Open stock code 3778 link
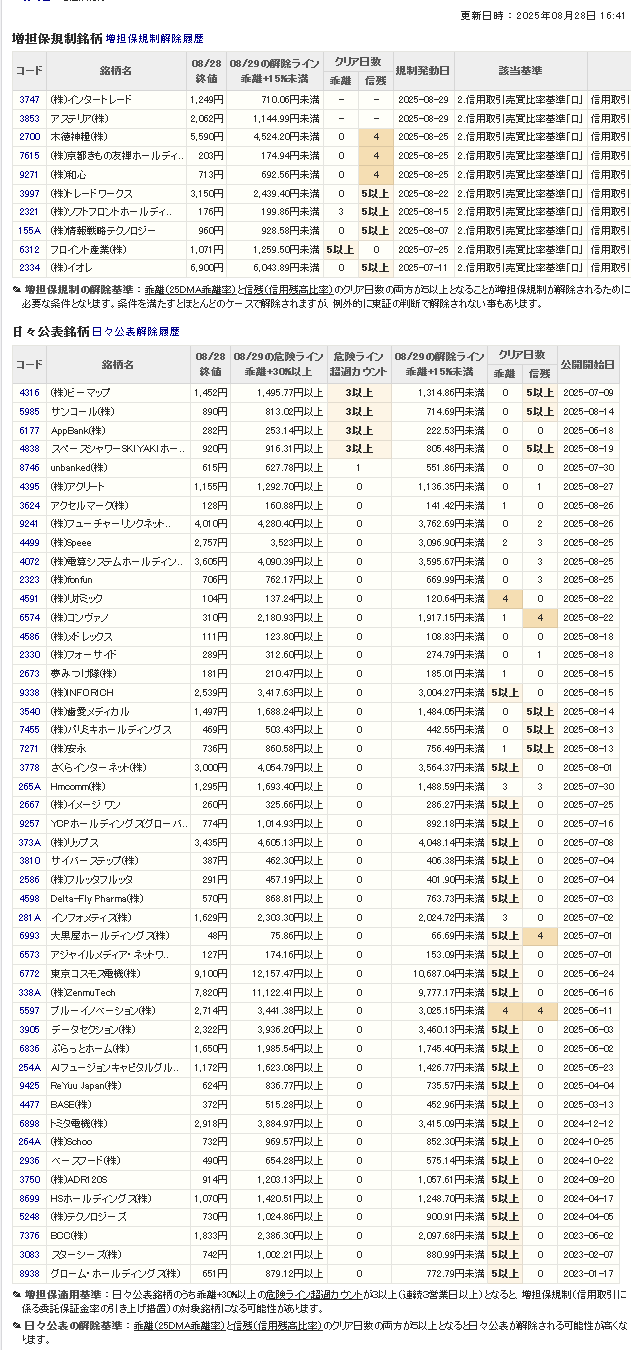The width and height of the screenshot is (632, 1350). (x=29, y=767)
